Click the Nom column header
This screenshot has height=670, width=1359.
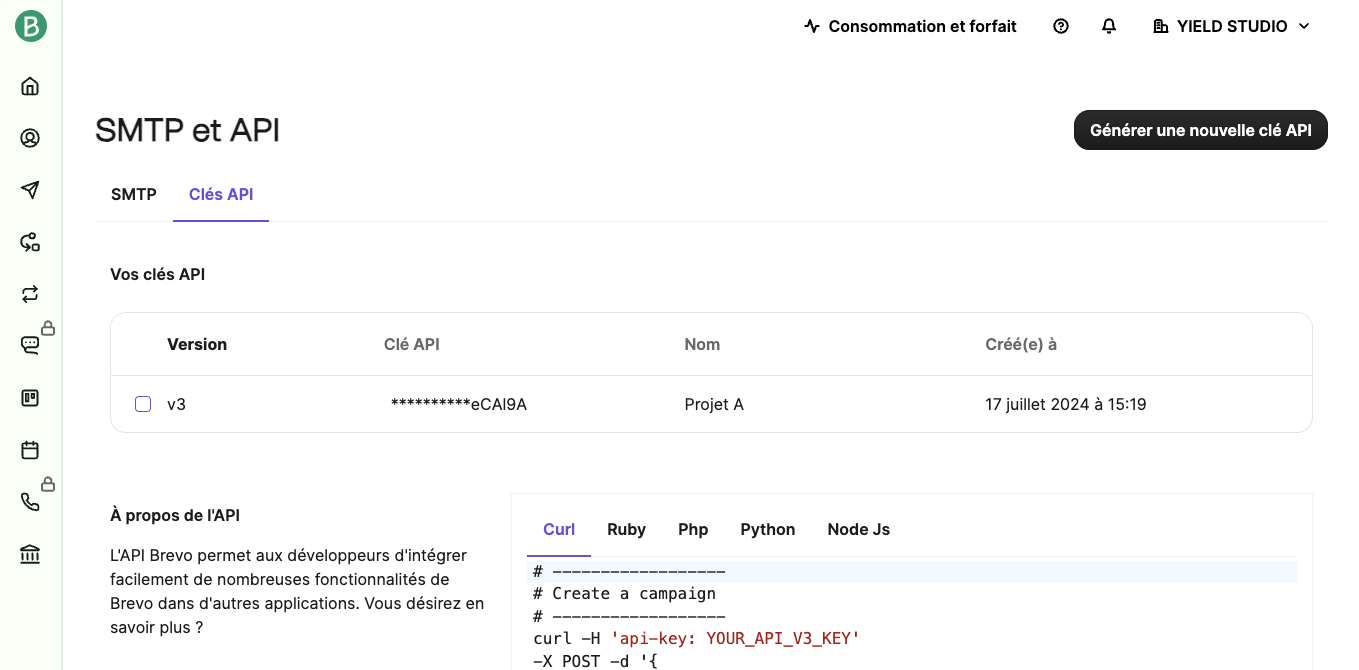(x=702, y=344)
